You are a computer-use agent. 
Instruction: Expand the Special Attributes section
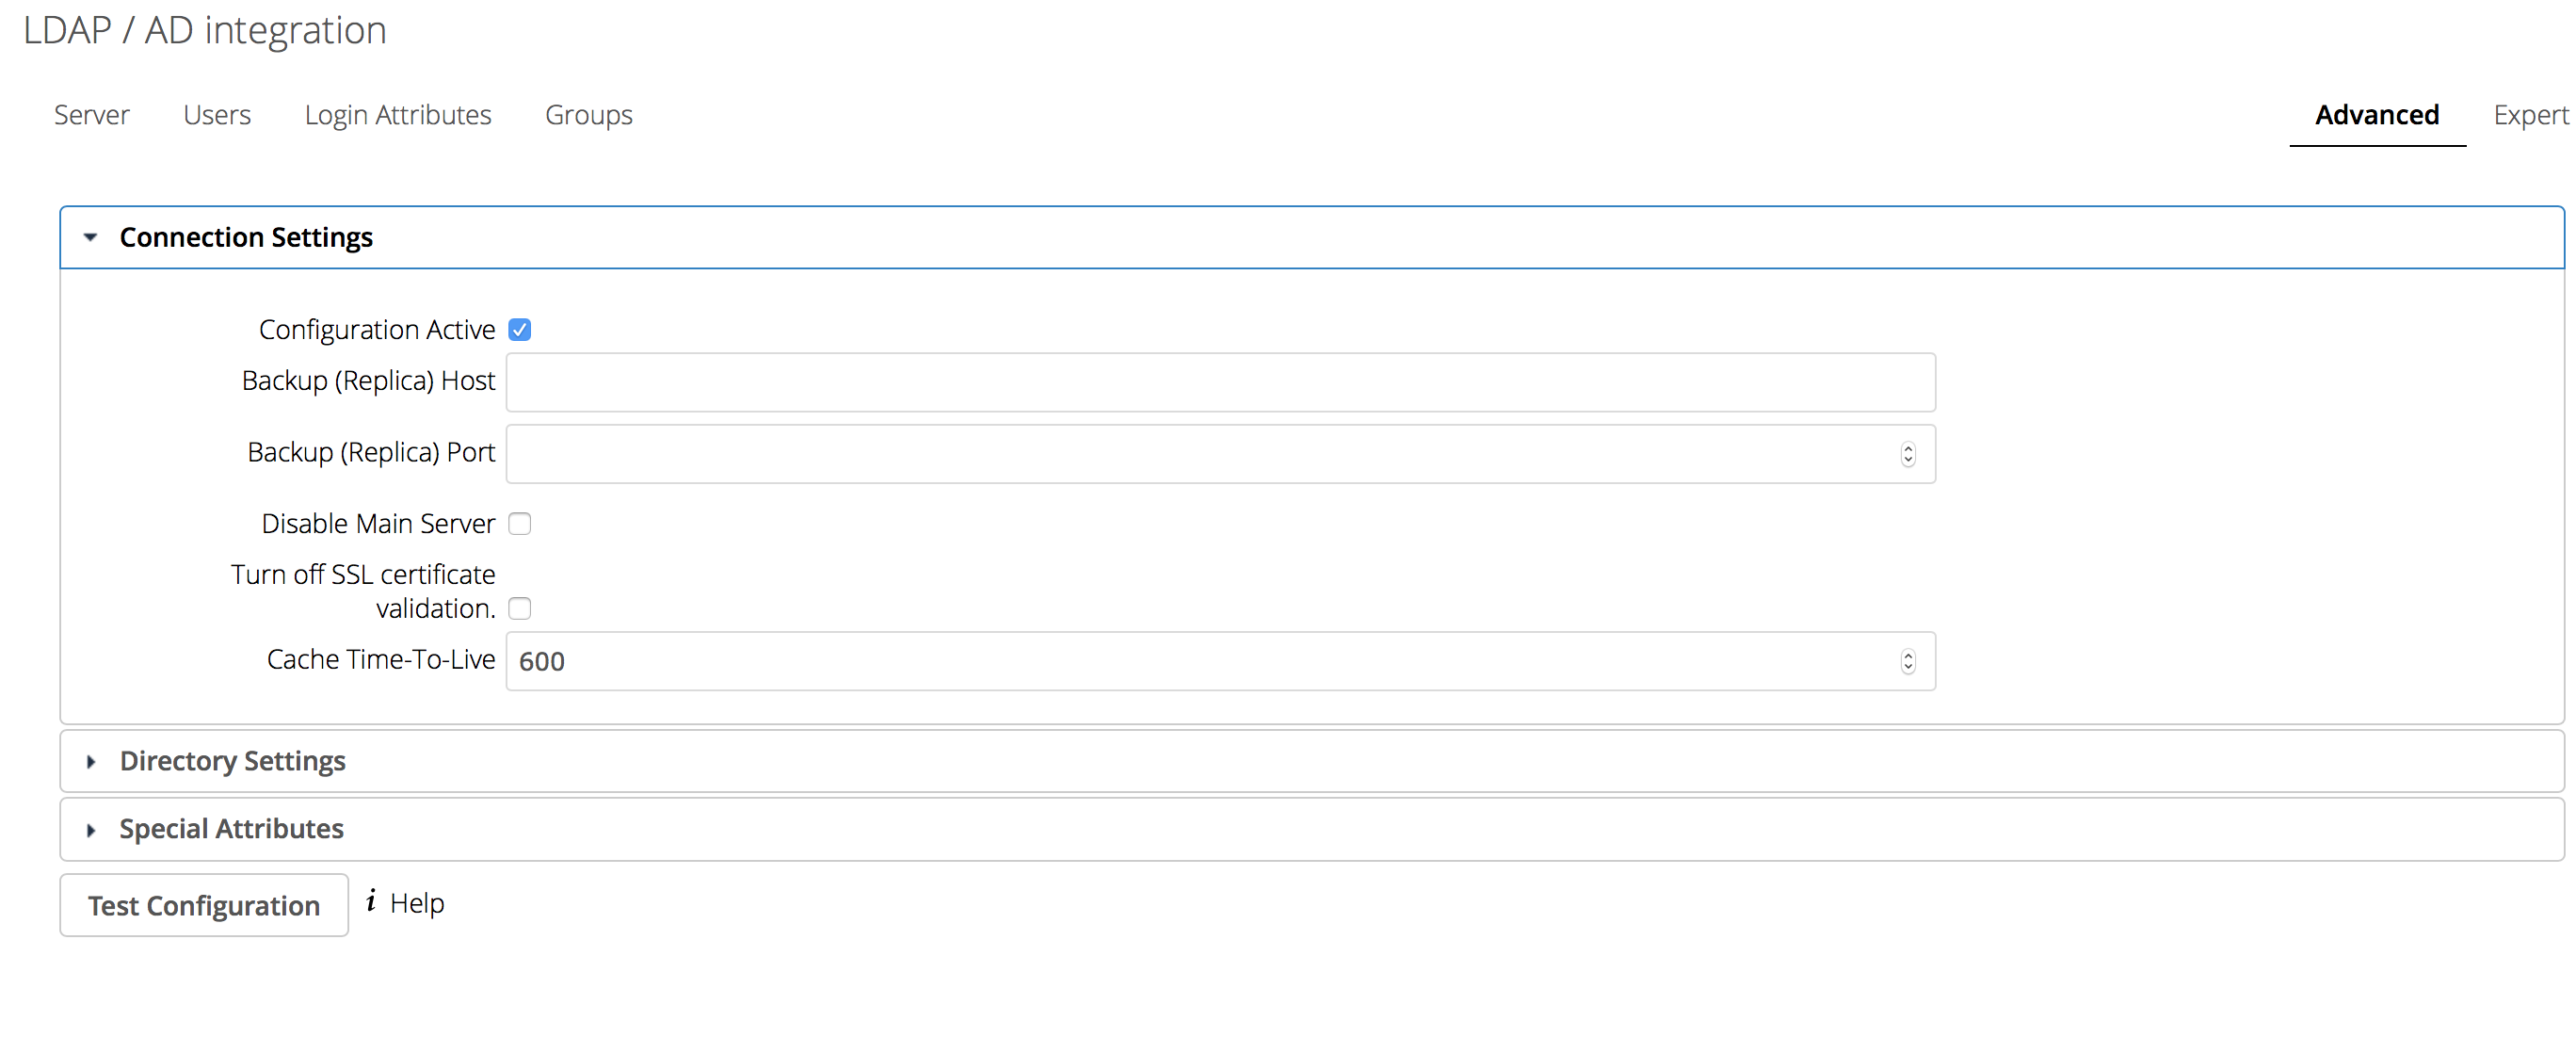[1312, 829]
